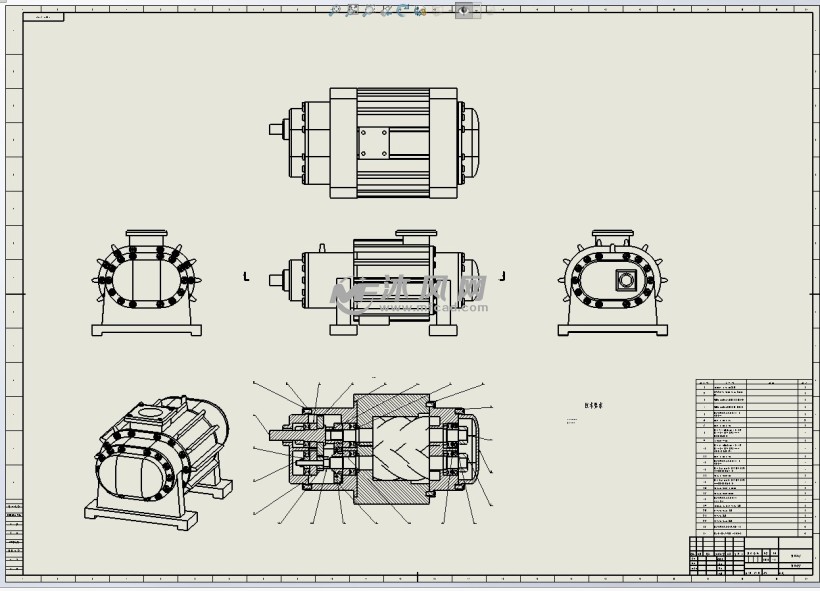Toggle the Hide/Show Items eye button
Image resolution: width=820 pixels, height=591 pixels.
(x=464, y=10)
